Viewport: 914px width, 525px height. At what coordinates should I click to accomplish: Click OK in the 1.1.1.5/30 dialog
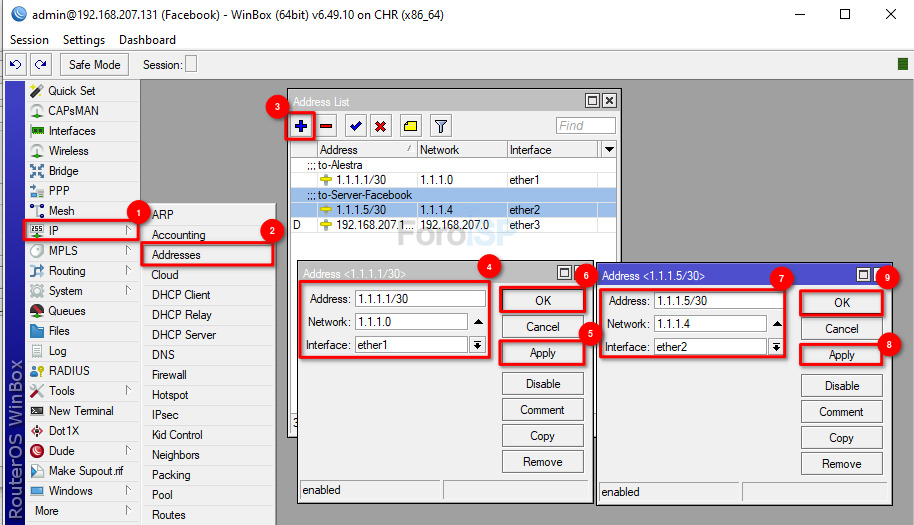coord(841,303)
